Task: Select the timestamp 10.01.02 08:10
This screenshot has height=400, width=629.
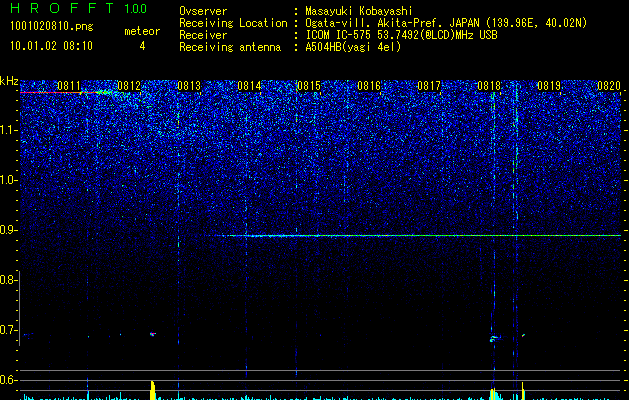Action: point(51,46)
